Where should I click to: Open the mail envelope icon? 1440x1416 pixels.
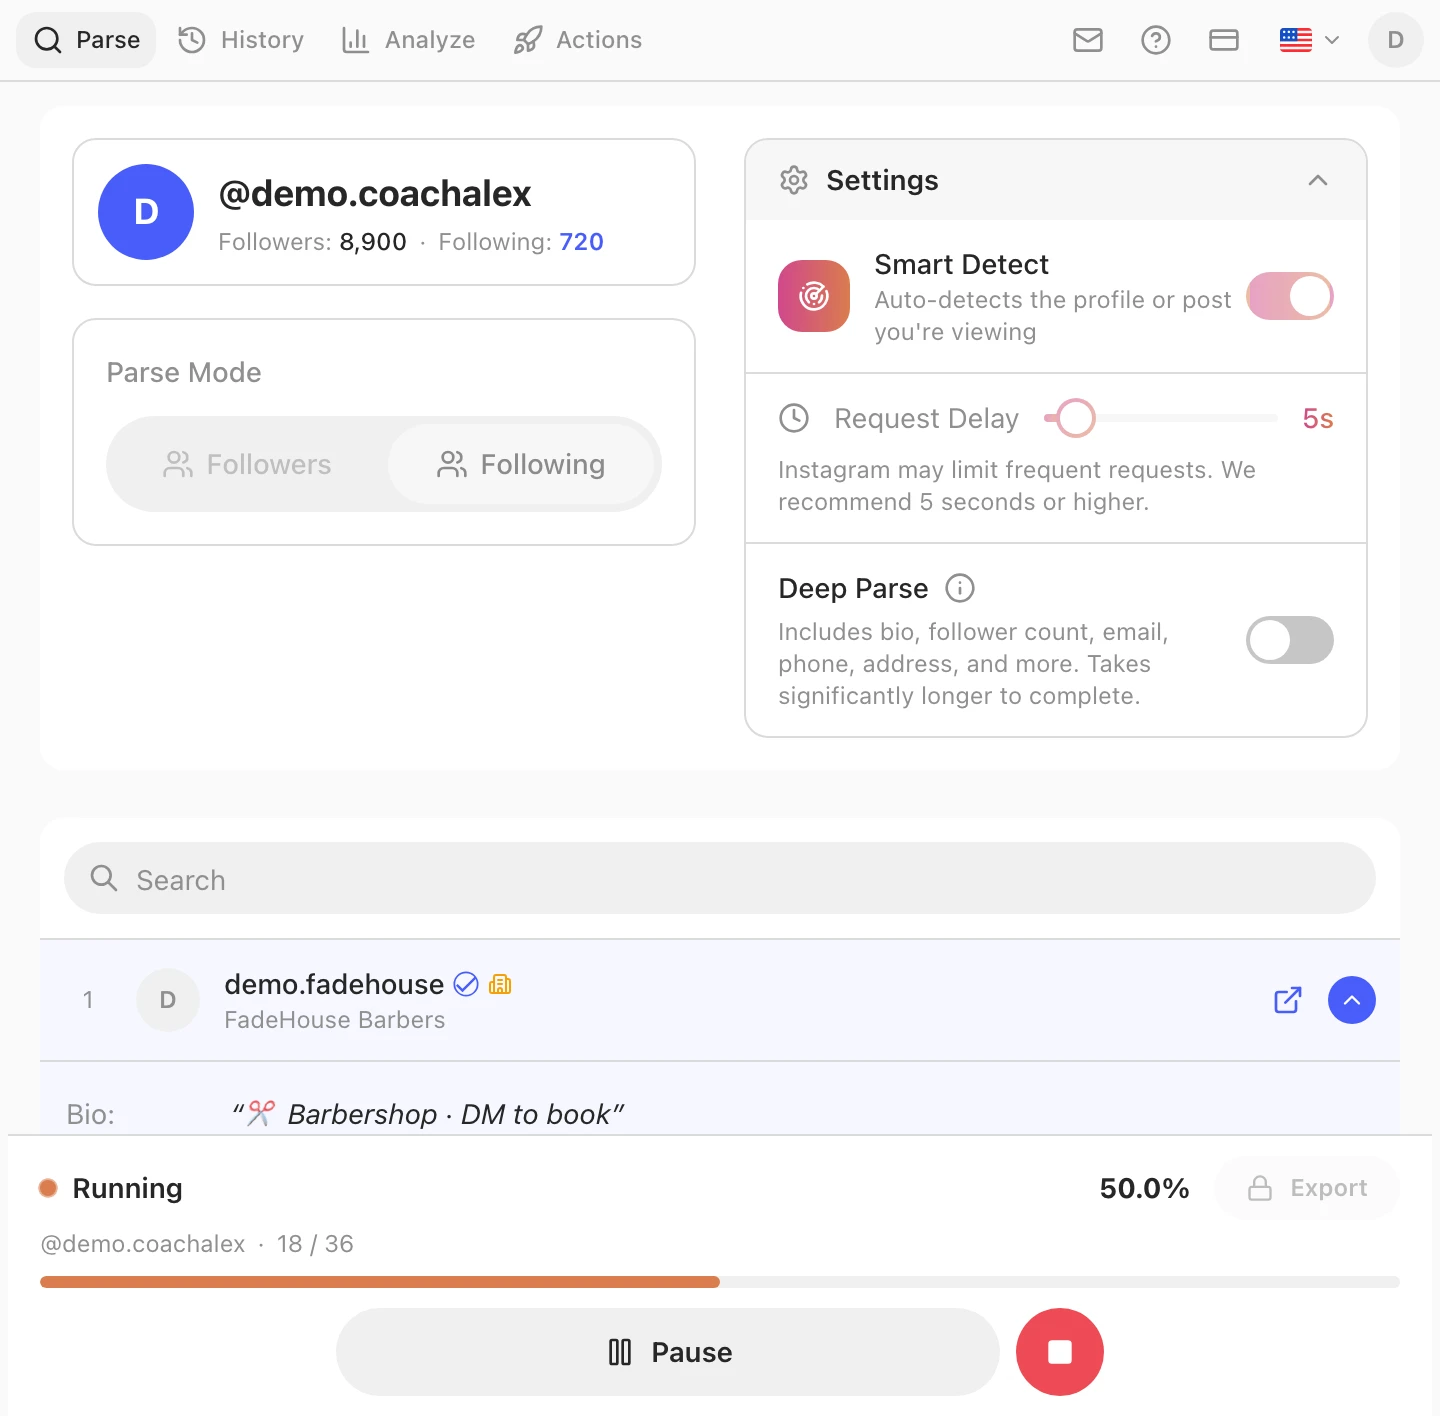[1088, 40]
